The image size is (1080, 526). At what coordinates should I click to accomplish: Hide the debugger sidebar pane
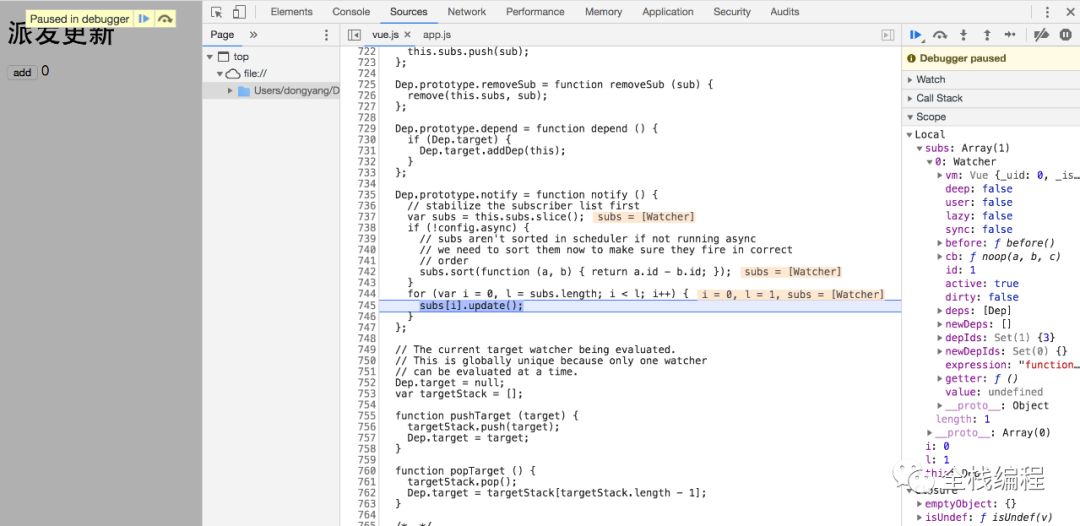click(x=888, y=34)
